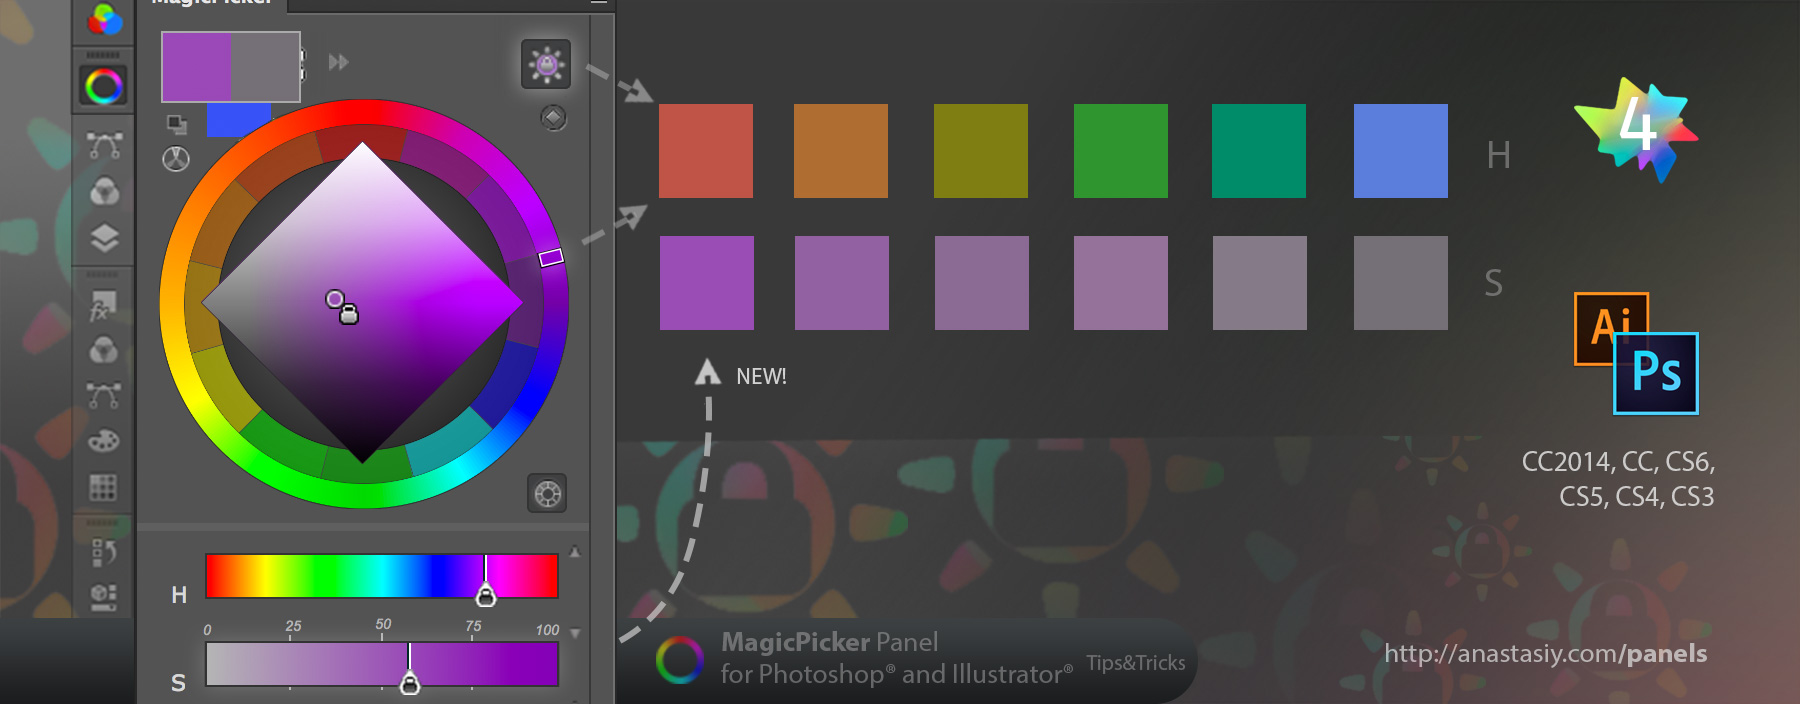Open the Swatches grid panel icon
The width and height of the screenshot is (1800, 704).
pos(103,487)
